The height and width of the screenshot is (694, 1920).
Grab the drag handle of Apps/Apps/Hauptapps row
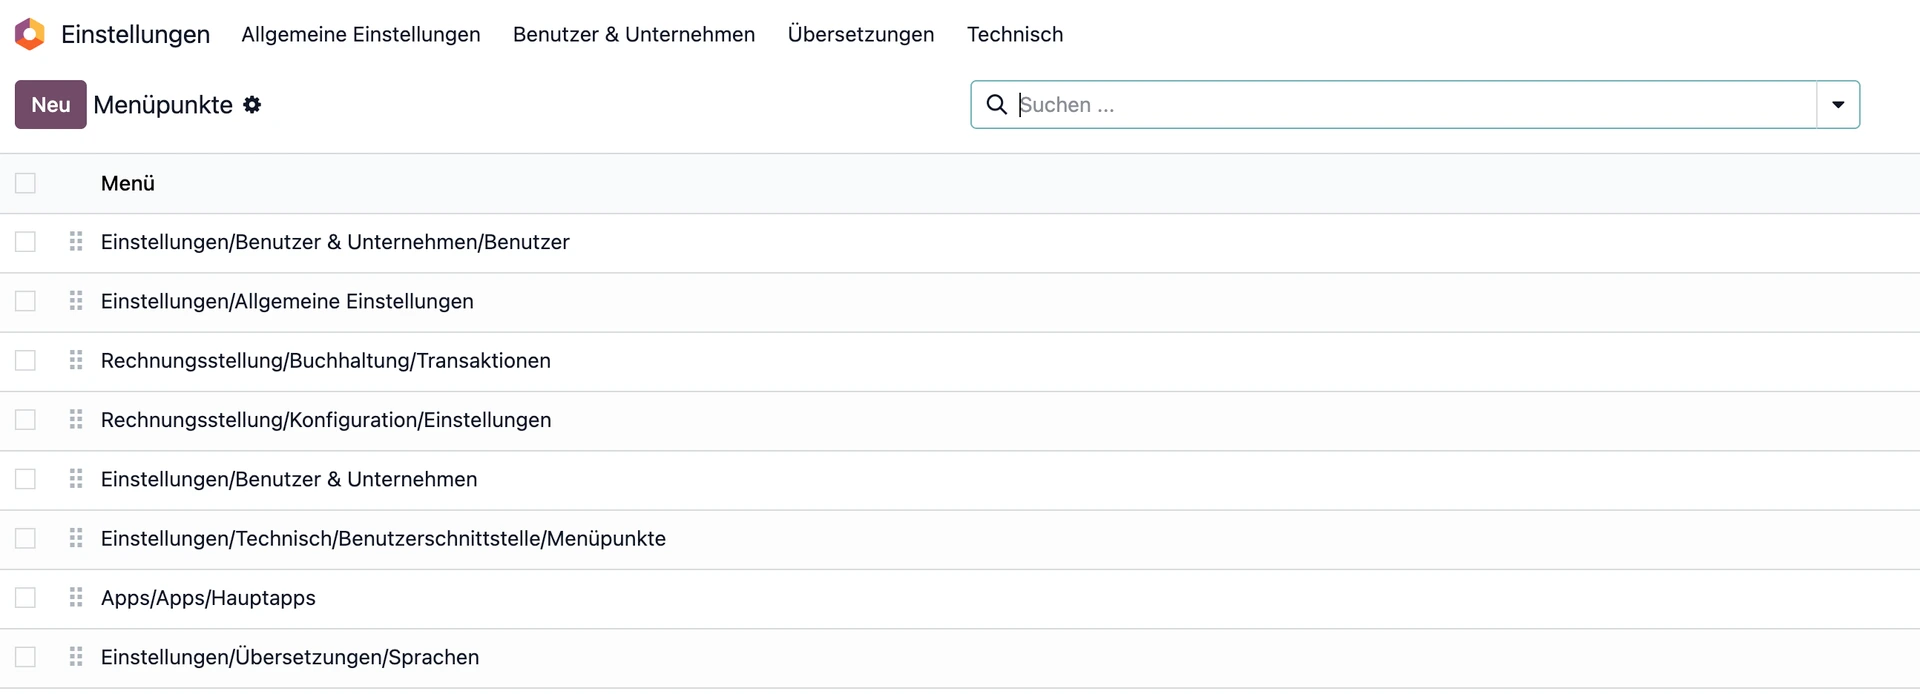tap(76, 598)
